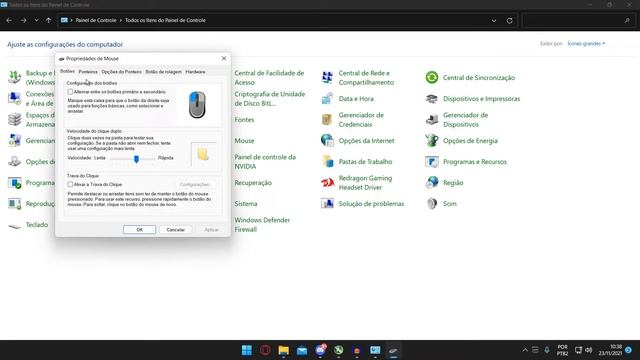Open the Opções da Internet globe icon
The image size is (640, 360).
coord(327,140)
